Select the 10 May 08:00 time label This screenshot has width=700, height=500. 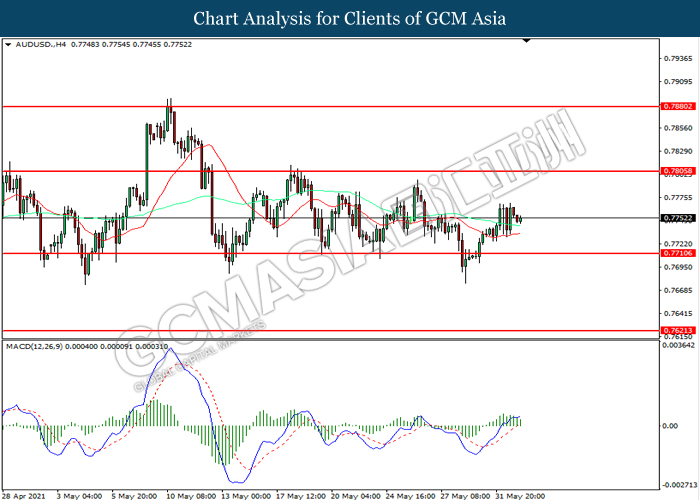(191, 496)
